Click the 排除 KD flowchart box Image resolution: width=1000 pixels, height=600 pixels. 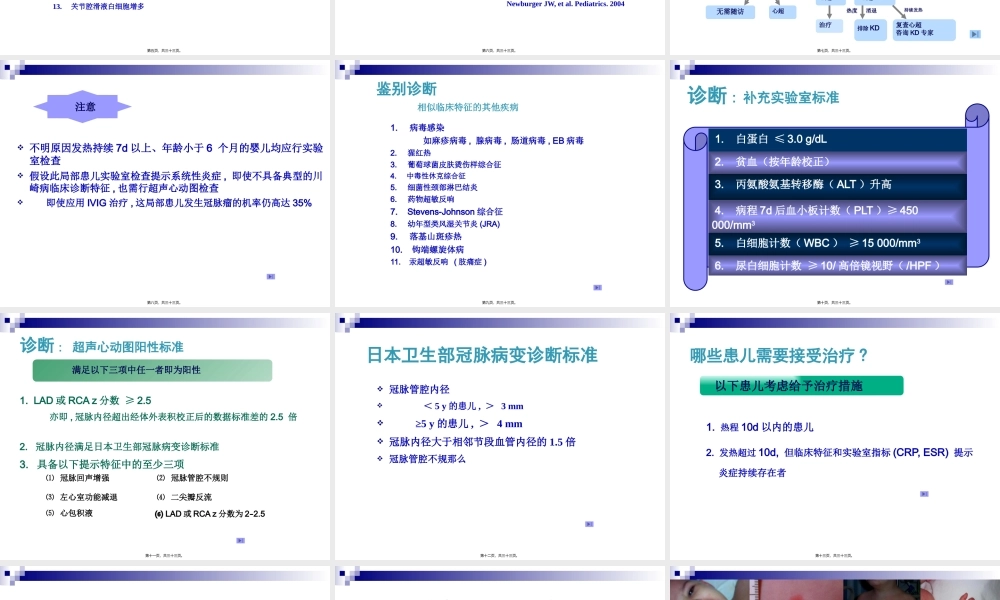[x=868, y=28]
